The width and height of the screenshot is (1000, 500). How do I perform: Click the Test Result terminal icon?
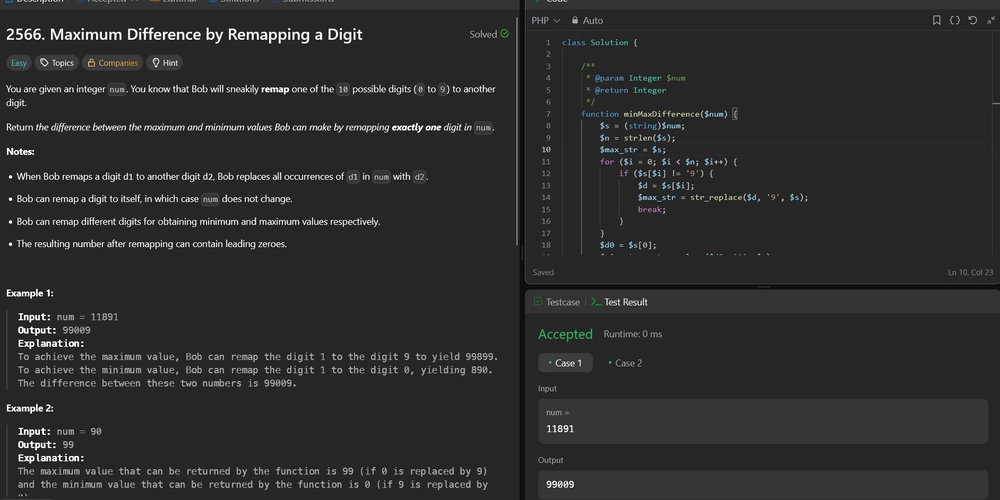point(596,302)
